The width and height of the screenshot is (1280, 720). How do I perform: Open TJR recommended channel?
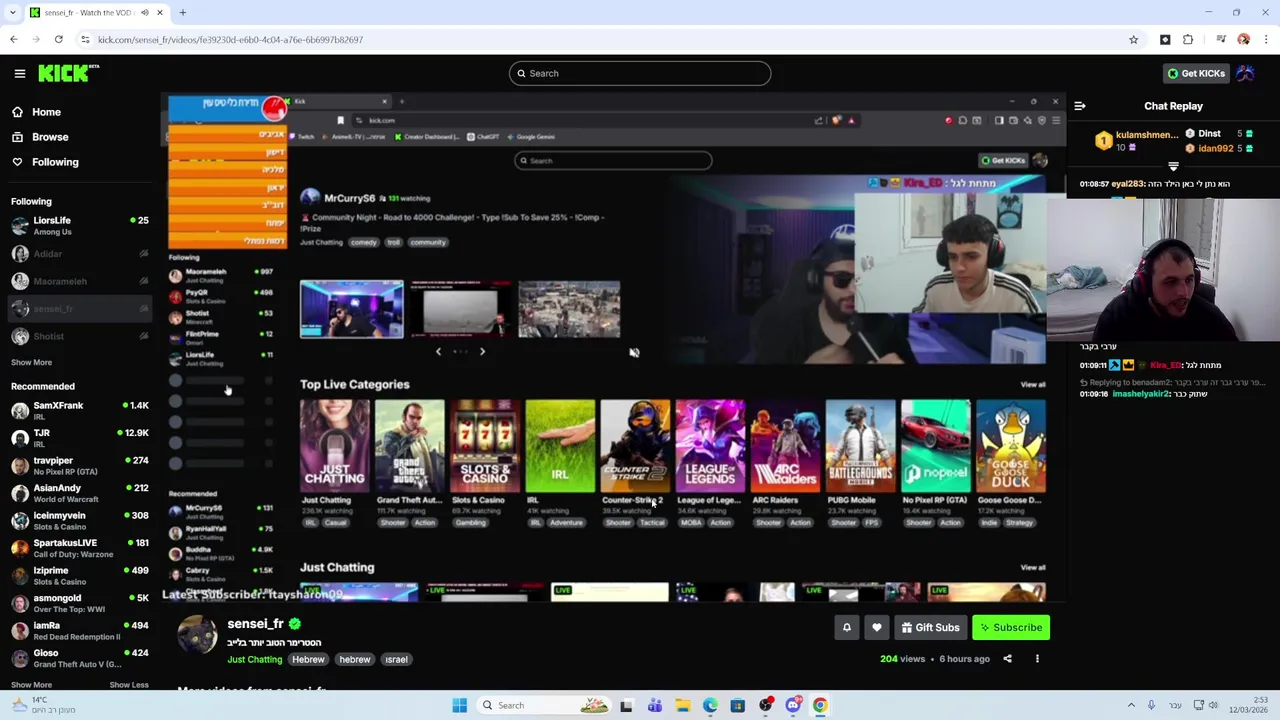click(x=80, y=438)
